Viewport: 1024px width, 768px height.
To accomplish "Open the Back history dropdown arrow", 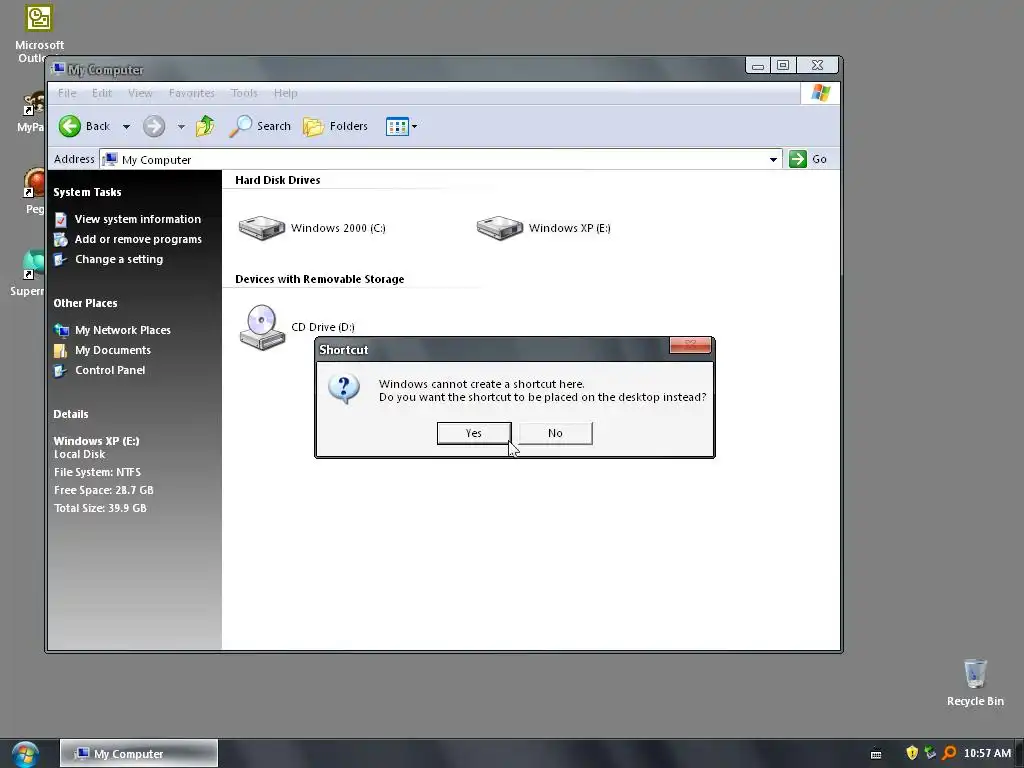I will click(126, 127).
